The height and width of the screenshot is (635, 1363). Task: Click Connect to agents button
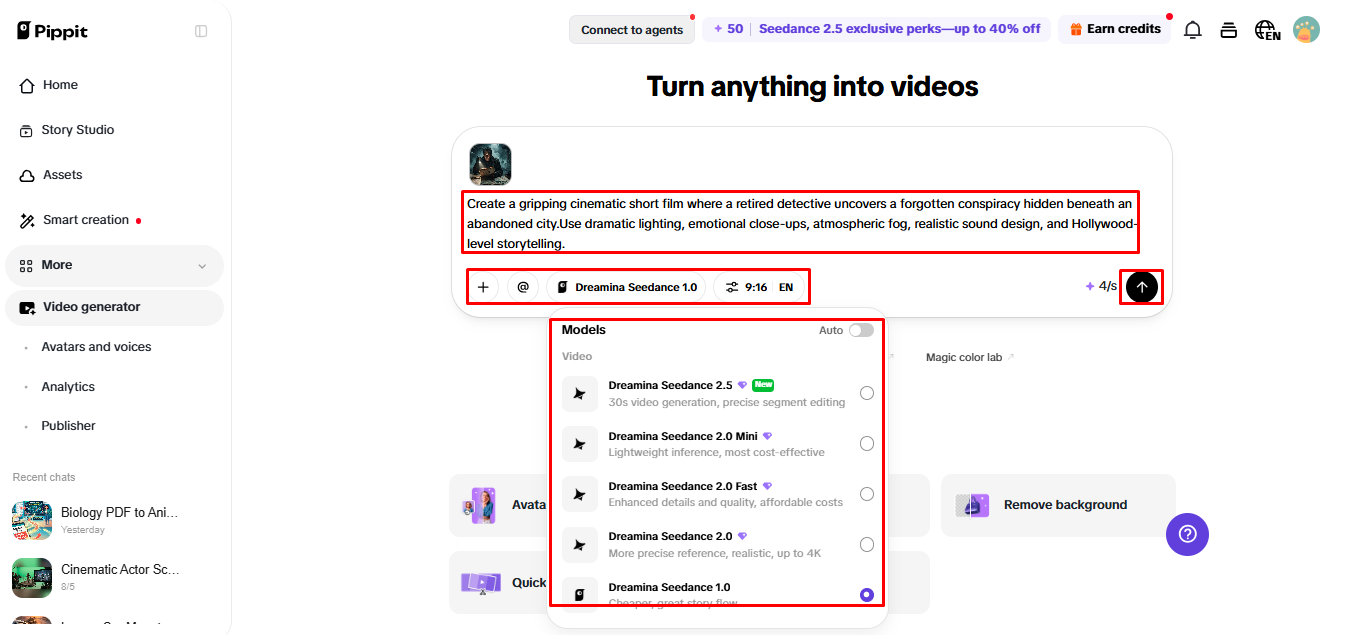click(x=632, y=30)
